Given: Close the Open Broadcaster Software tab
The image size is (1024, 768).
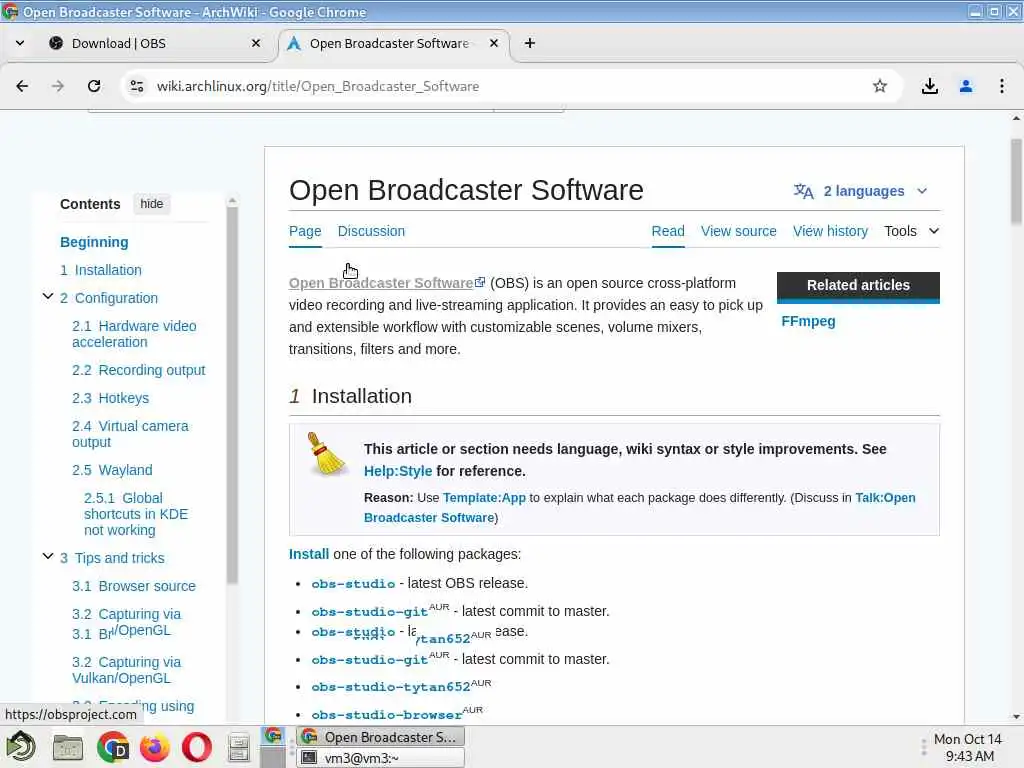Looking at the screenshot, I should [494, 43].
